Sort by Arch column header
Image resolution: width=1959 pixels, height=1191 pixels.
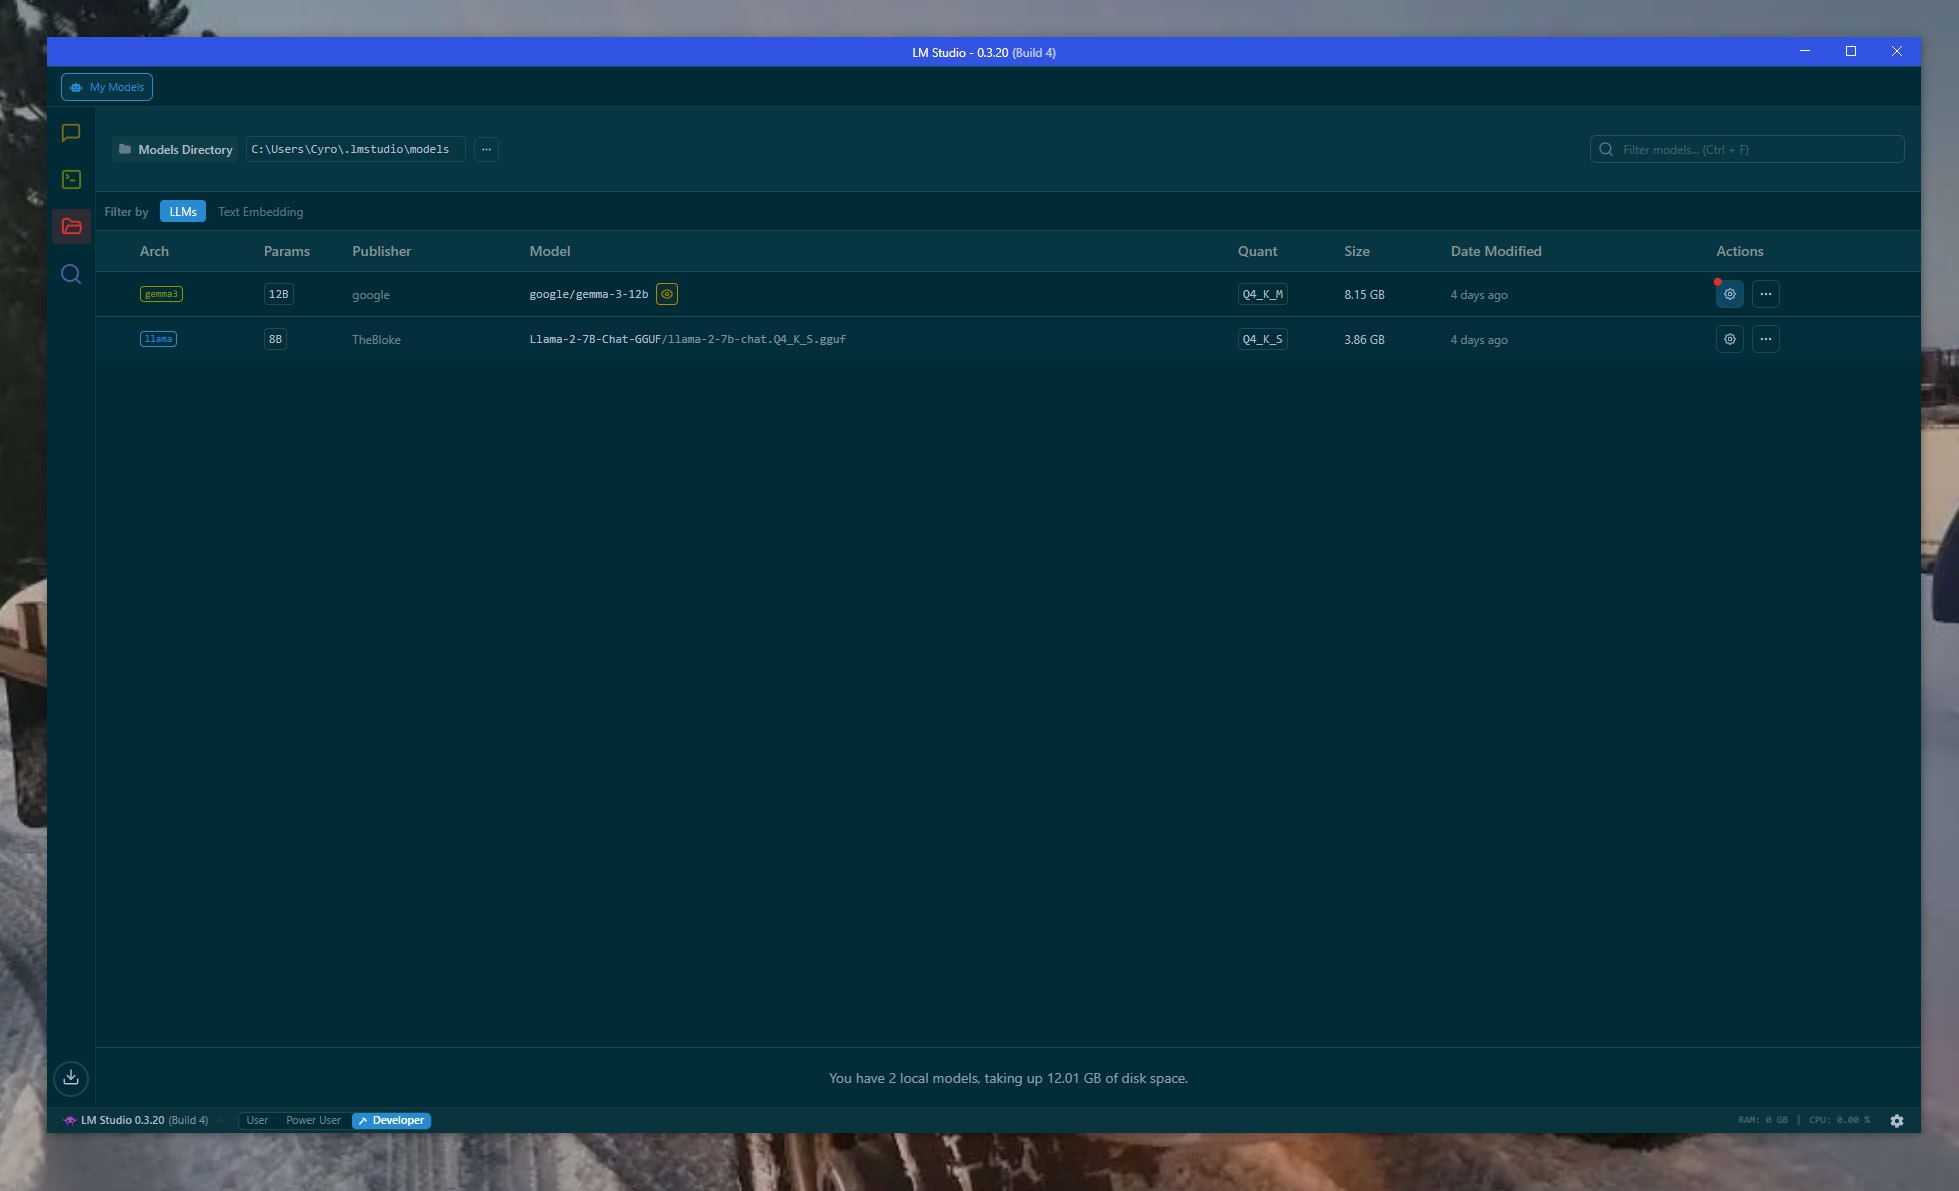[154, 251]
